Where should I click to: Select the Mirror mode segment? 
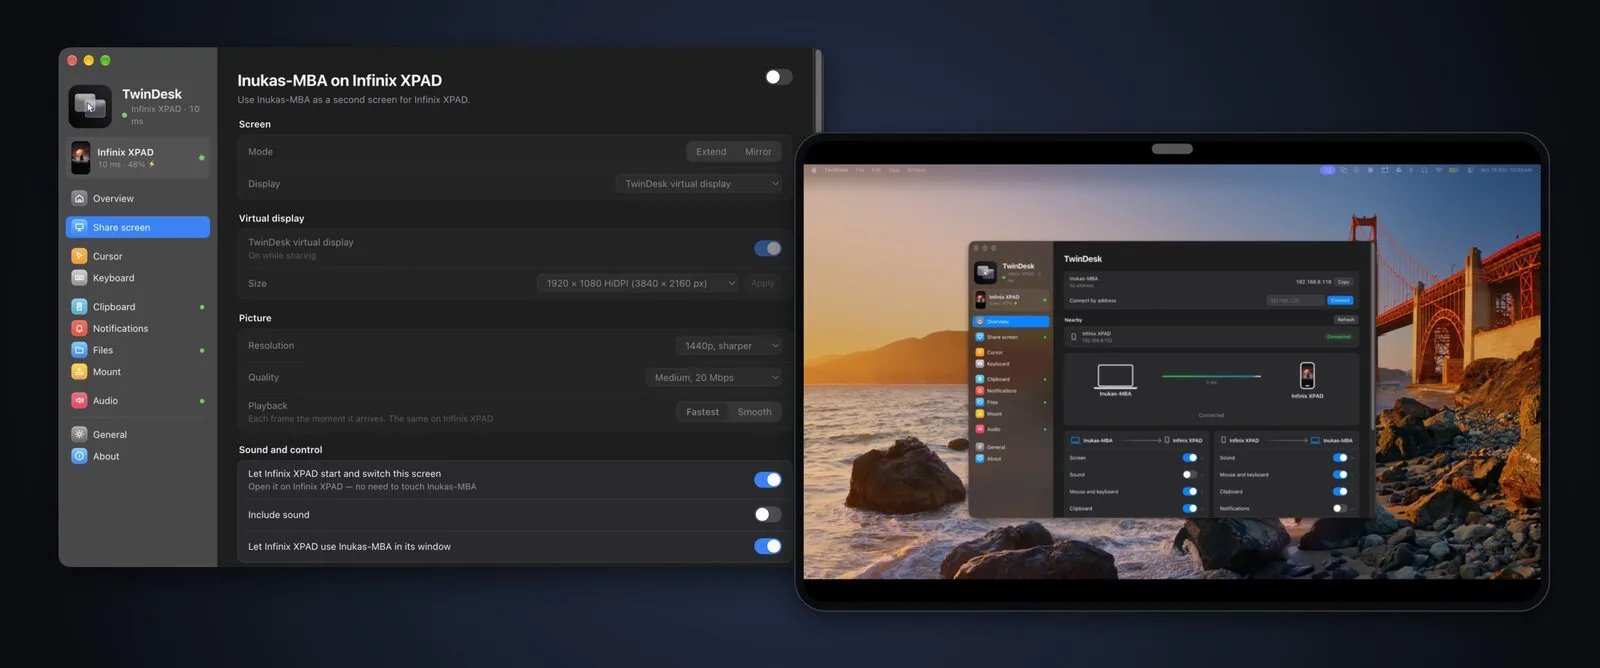click(758, 152)
